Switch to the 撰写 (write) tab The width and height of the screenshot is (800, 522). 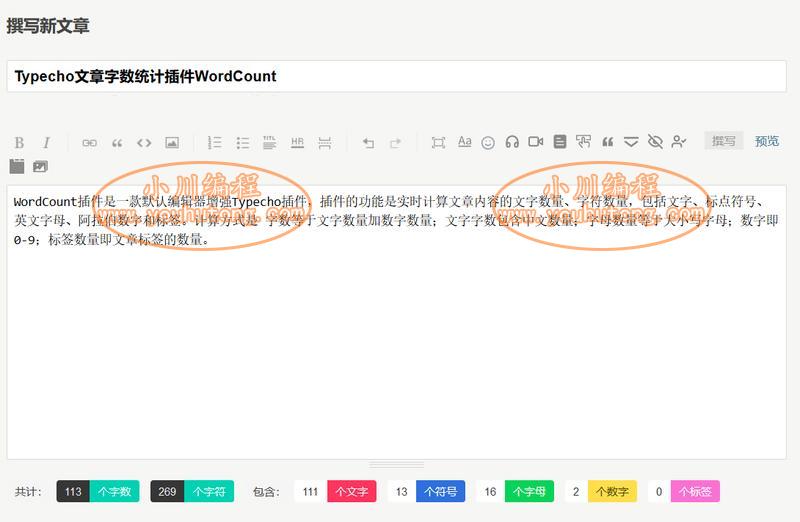point(723,141)
